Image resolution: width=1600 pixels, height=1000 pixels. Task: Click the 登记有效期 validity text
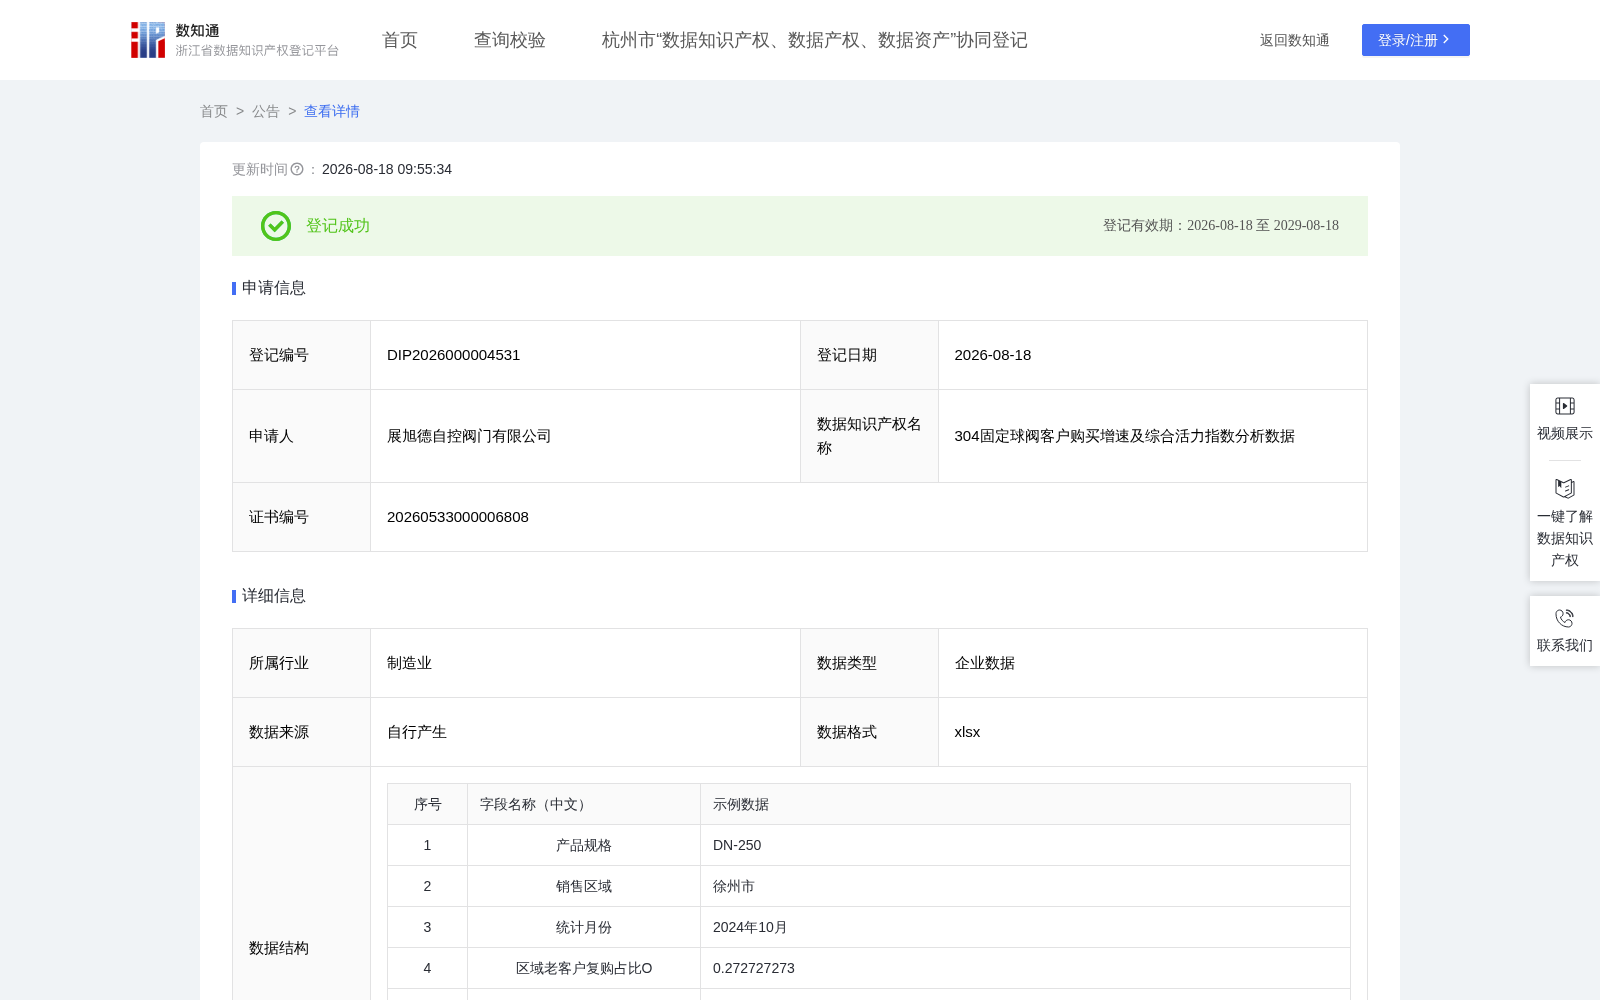pos(1221,226)
